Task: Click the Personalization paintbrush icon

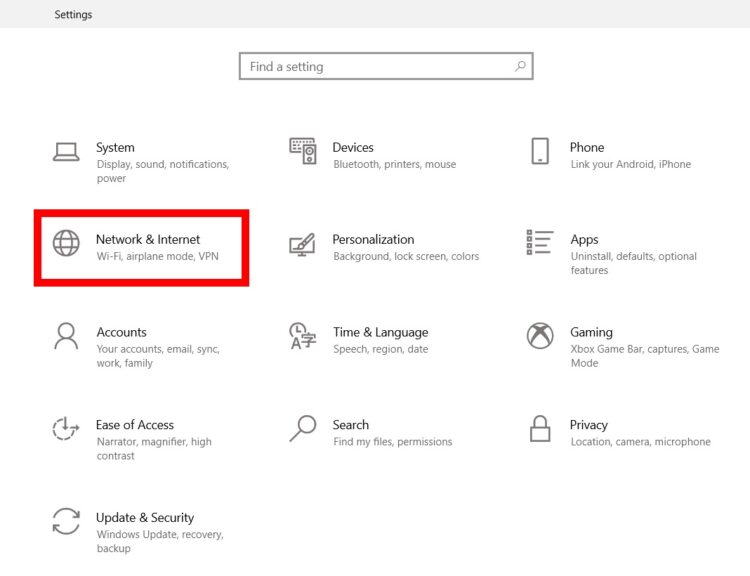Action: pyautogui.click(x=302, y=244)
